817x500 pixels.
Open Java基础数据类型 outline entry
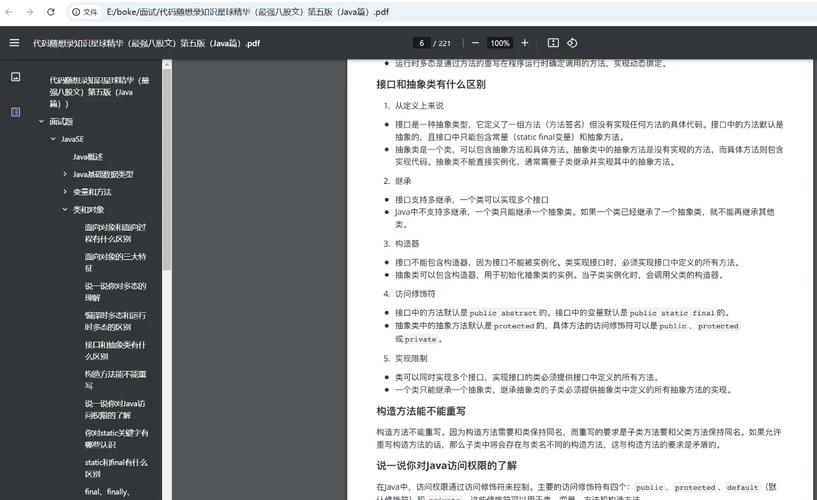103,174
